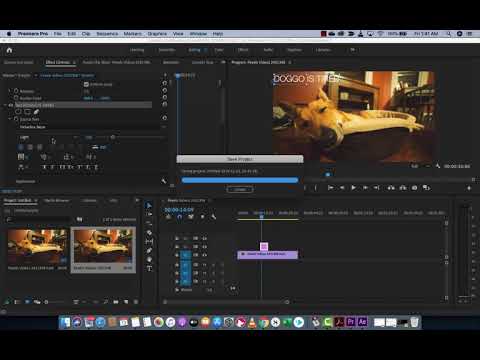Open the Light font style dropdown
480x360 pixels.
(47, 137)
